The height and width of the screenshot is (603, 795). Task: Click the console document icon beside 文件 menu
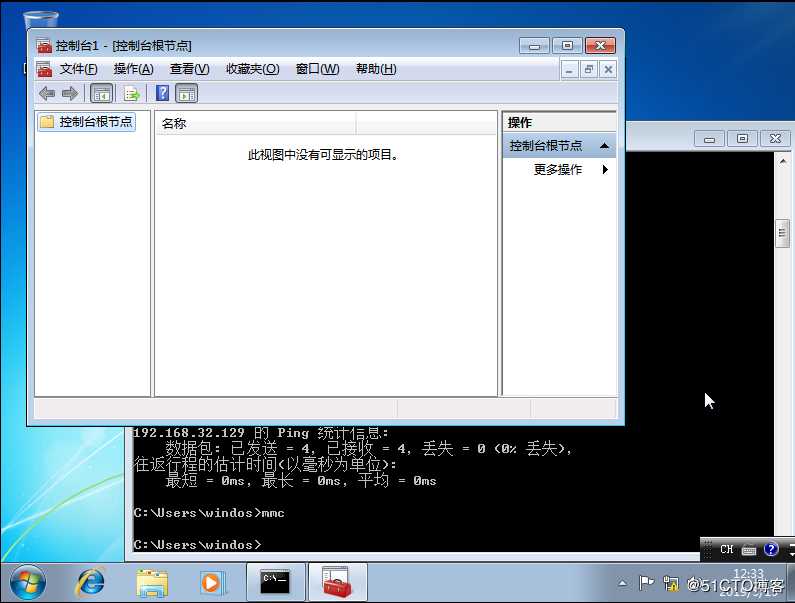pyautogui.click(x=44, y=69)
